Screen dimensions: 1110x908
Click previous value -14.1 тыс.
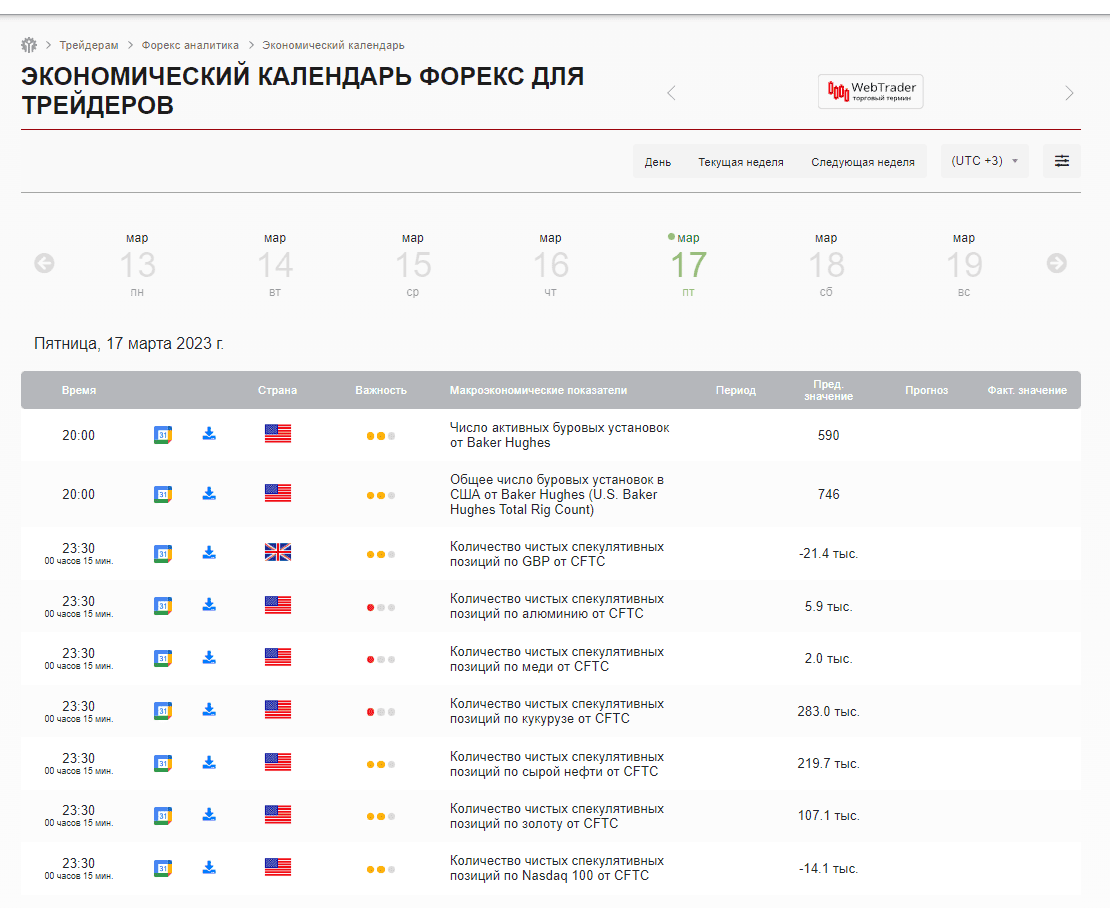(828, 868)
